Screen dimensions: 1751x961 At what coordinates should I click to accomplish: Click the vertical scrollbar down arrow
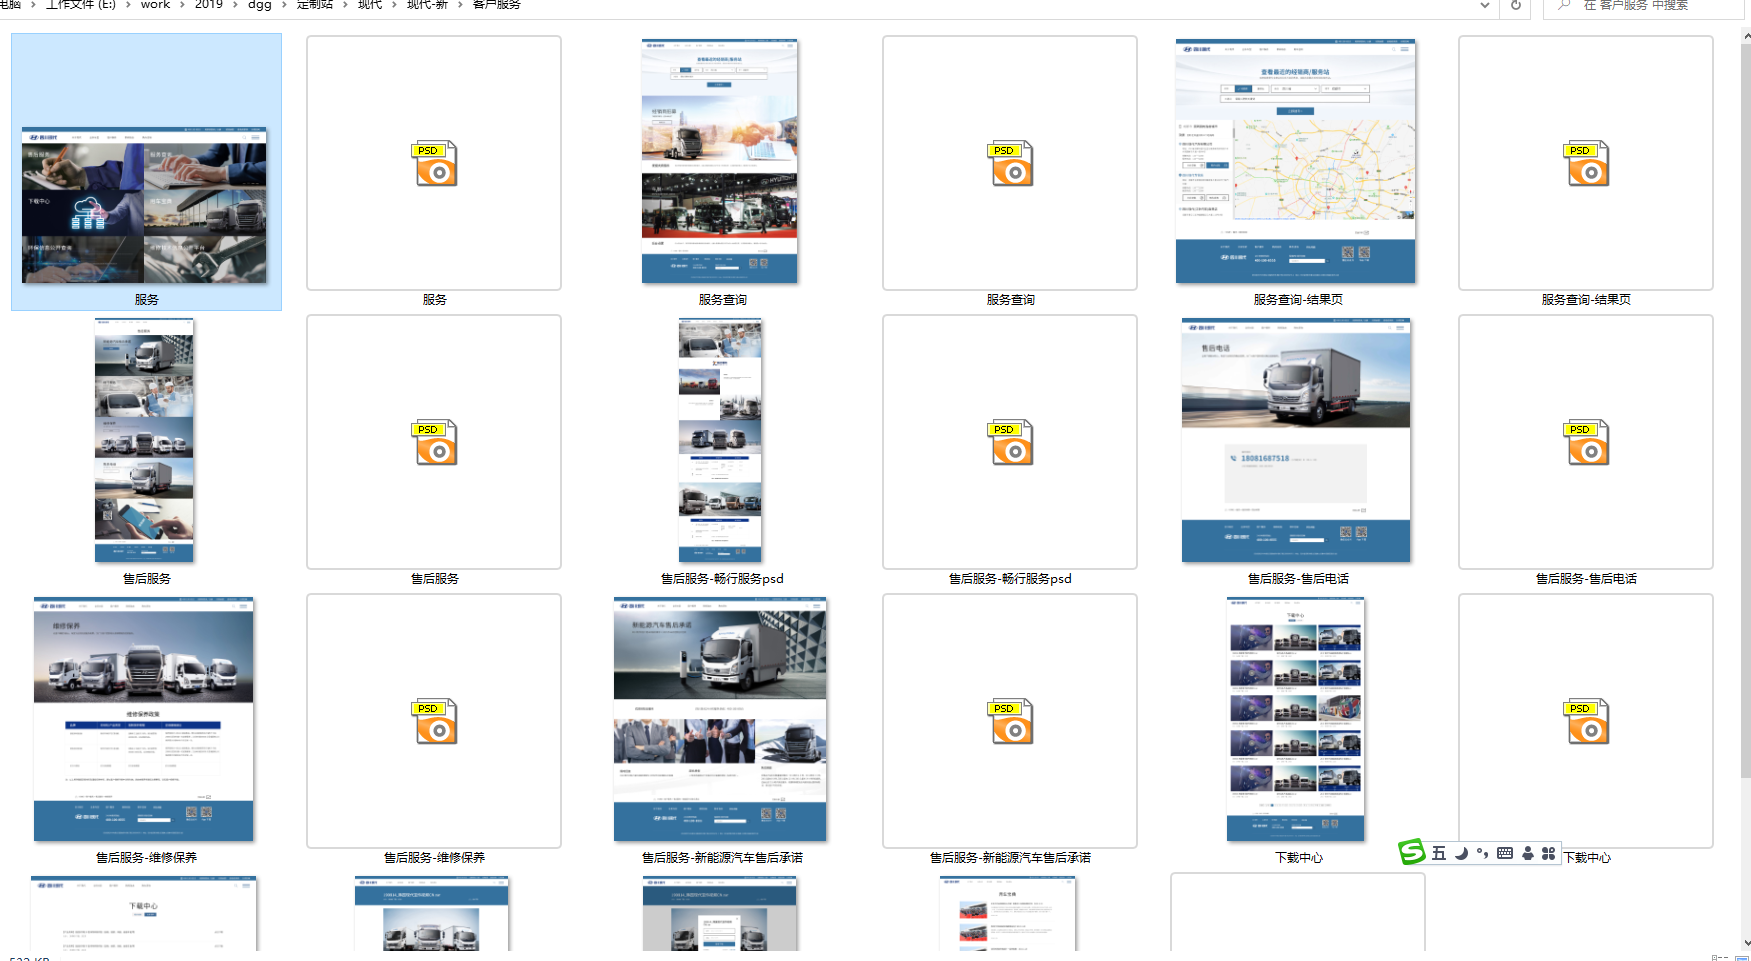1746,942
